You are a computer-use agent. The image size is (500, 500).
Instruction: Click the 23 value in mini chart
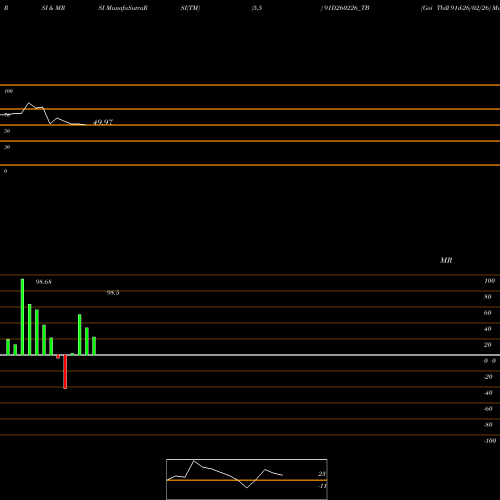click(x=322, y=474)
